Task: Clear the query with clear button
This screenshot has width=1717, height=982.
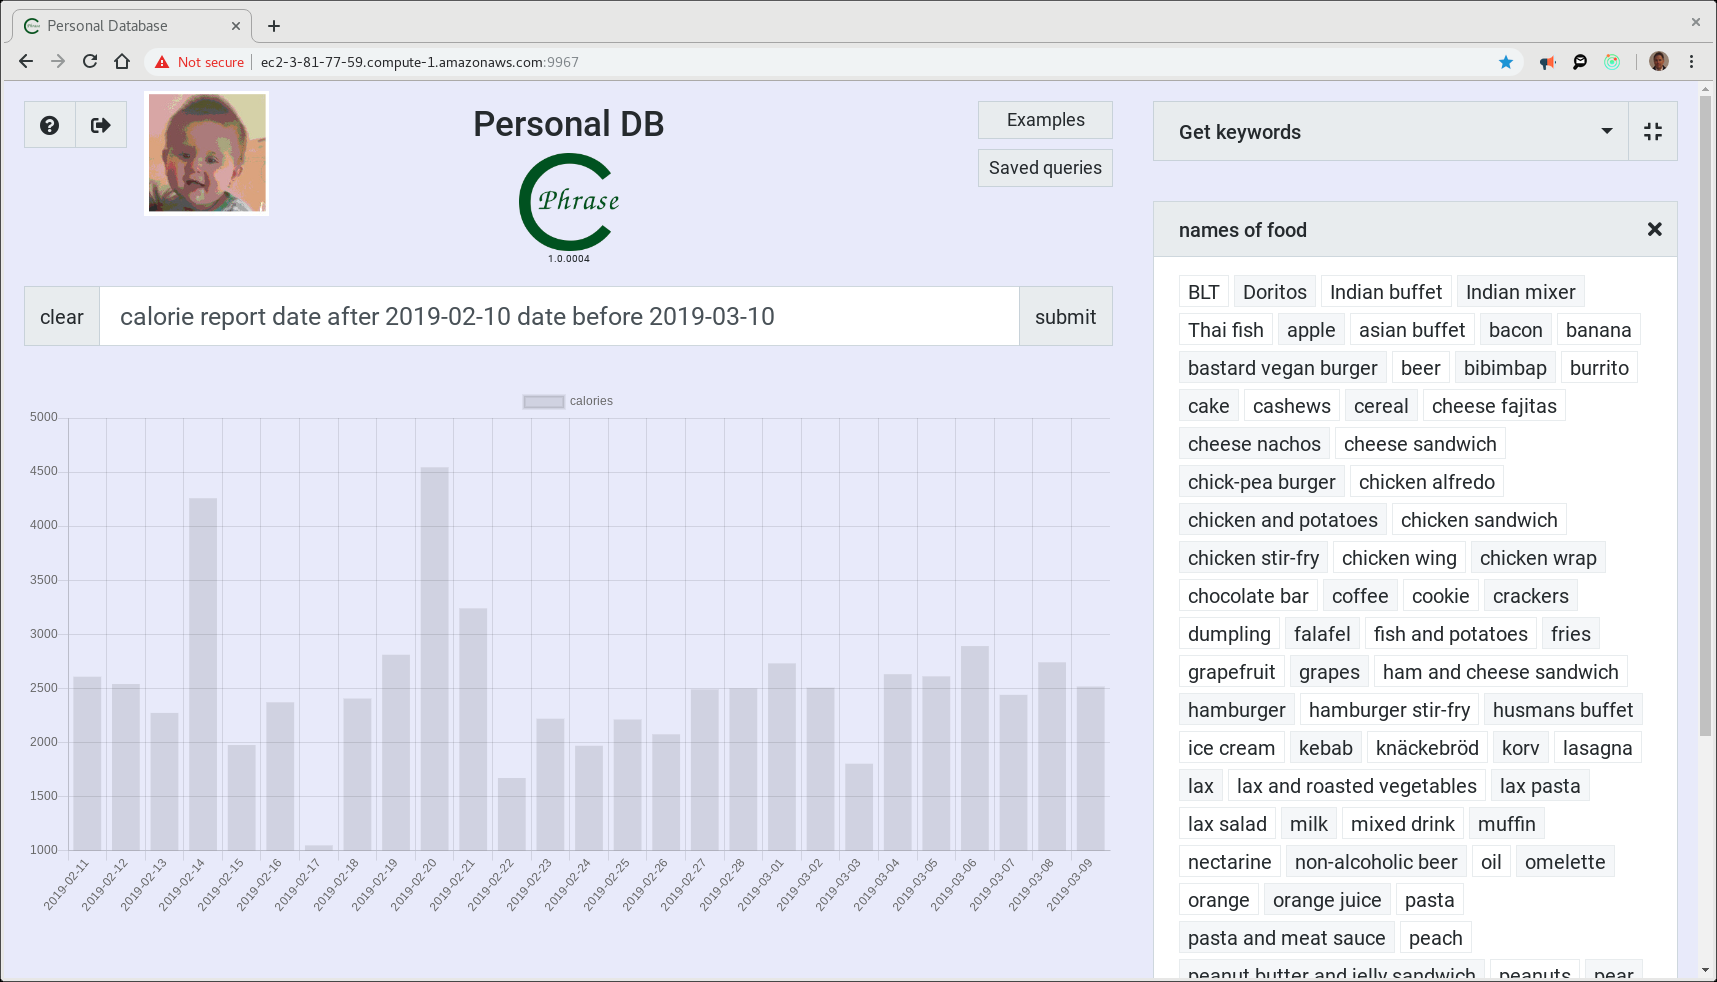Action: point(62,317)
